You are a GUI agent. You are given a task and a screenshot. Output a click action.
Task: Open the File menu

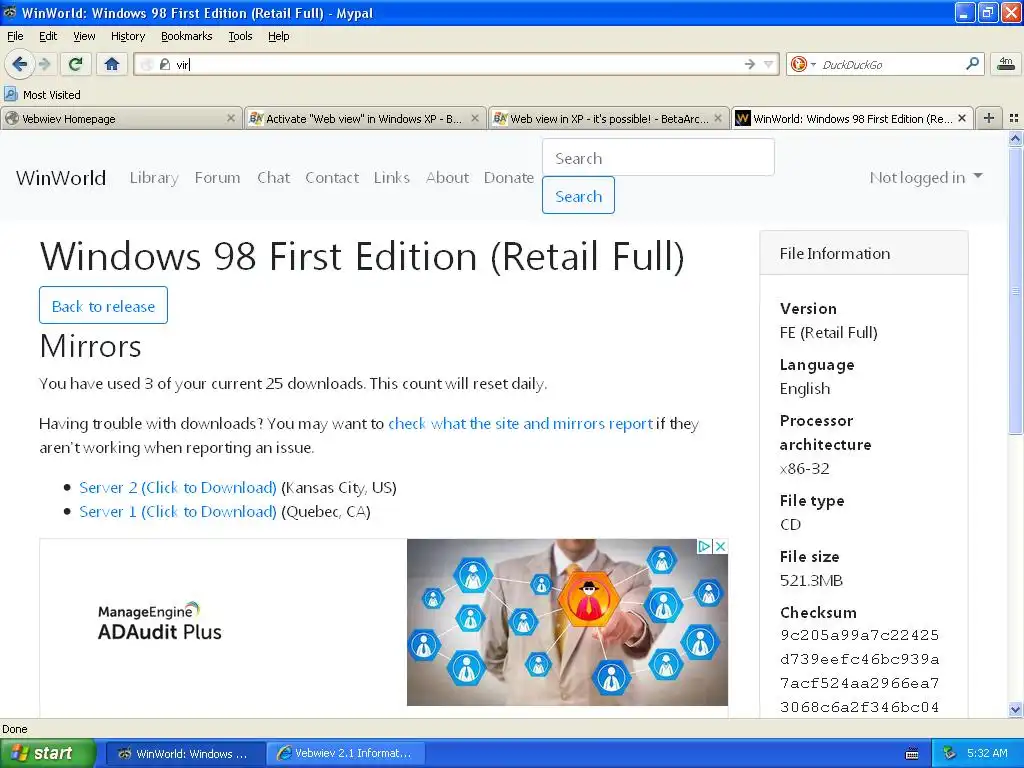pos(15,36)
